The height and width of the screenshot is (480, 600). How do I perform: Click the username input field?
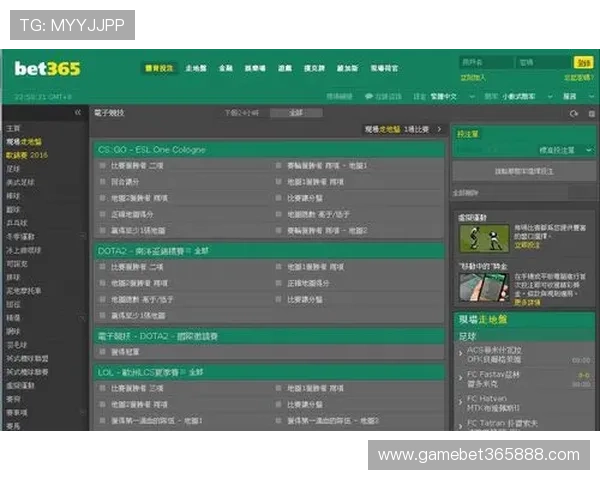[x=486, y=62]
